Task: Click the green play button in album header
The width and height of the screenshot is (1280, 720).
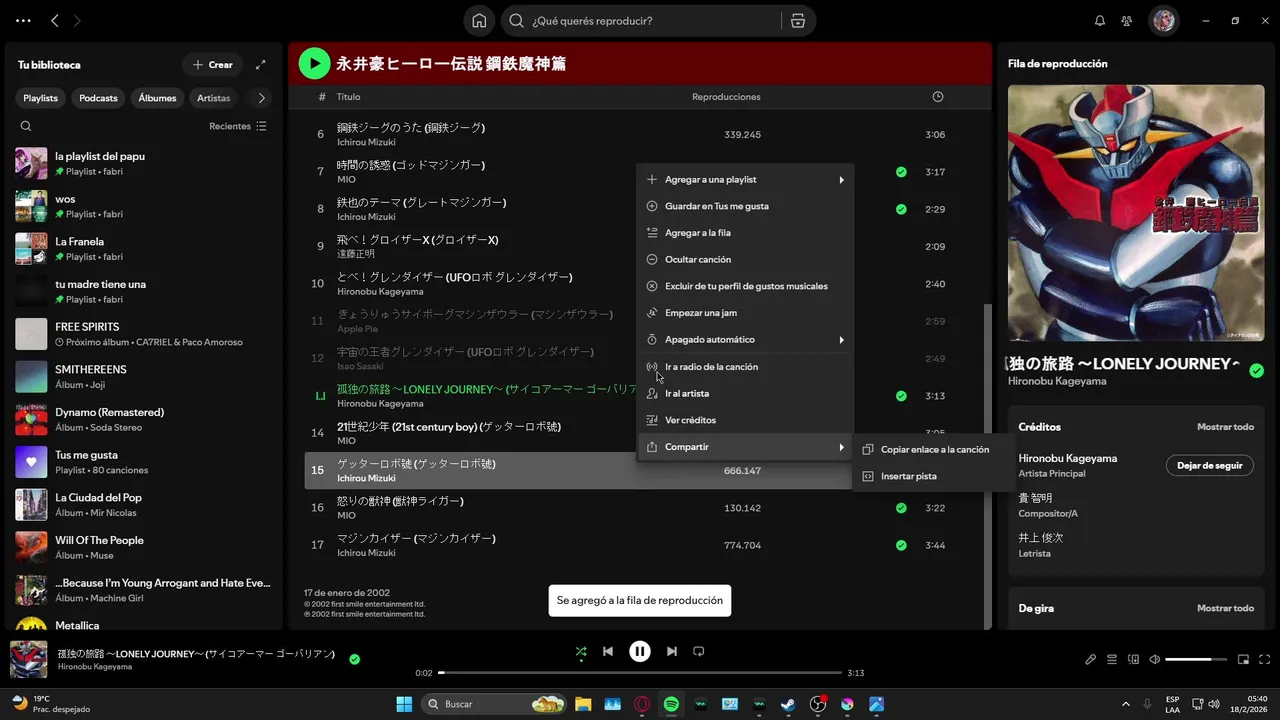Action: tap(314, 64)
